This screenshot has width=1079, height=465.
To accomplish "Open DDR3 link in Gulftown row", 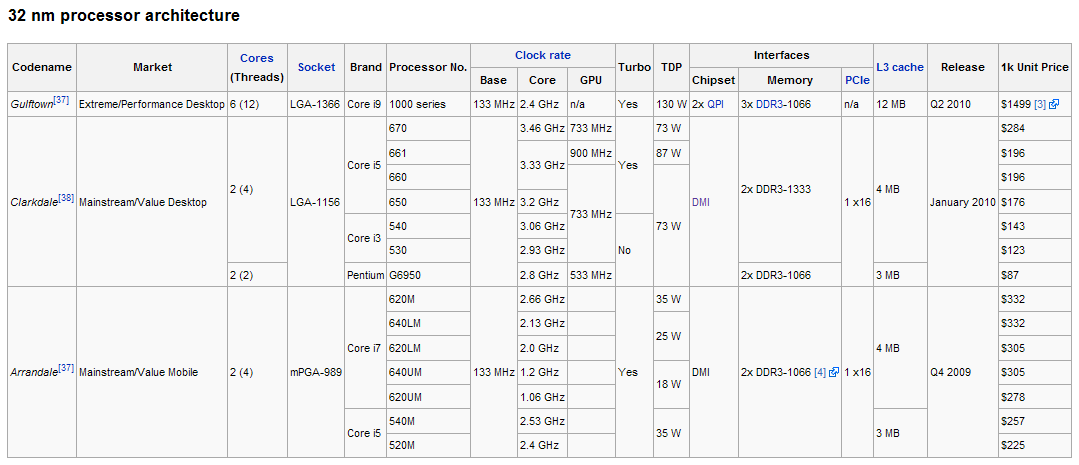I will coord(769,105).
